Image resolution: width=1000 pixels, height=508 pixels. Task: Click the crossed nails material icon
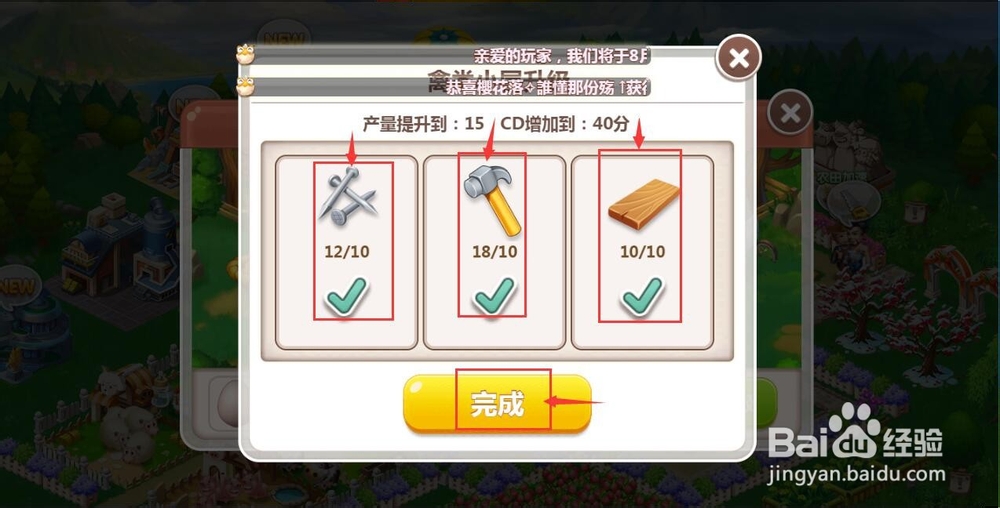pyautogui.click(x=348, y=195)
